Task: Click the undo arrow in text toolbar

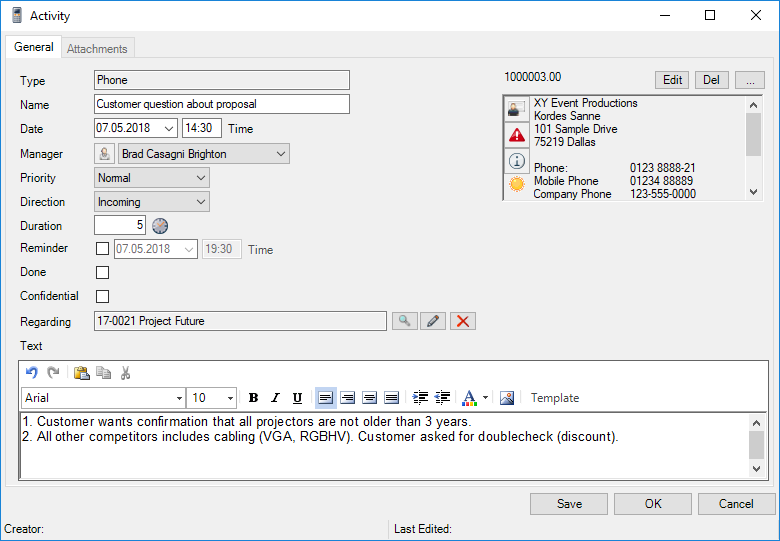Action: 31,373
